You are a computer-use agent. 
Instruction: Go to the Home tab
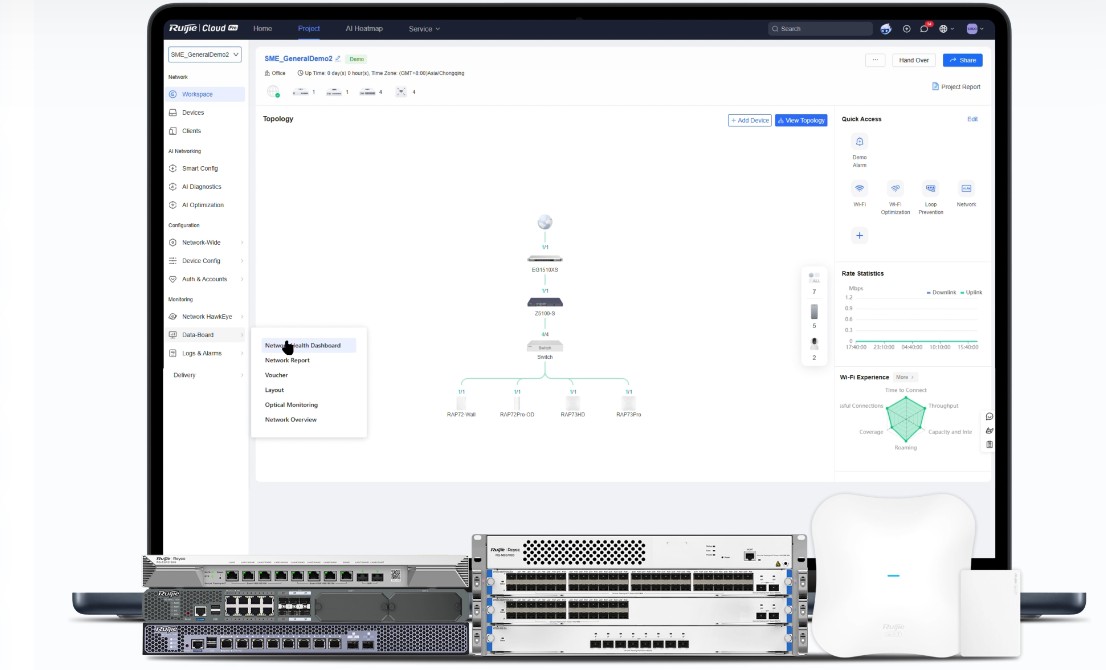coord(262,29)
